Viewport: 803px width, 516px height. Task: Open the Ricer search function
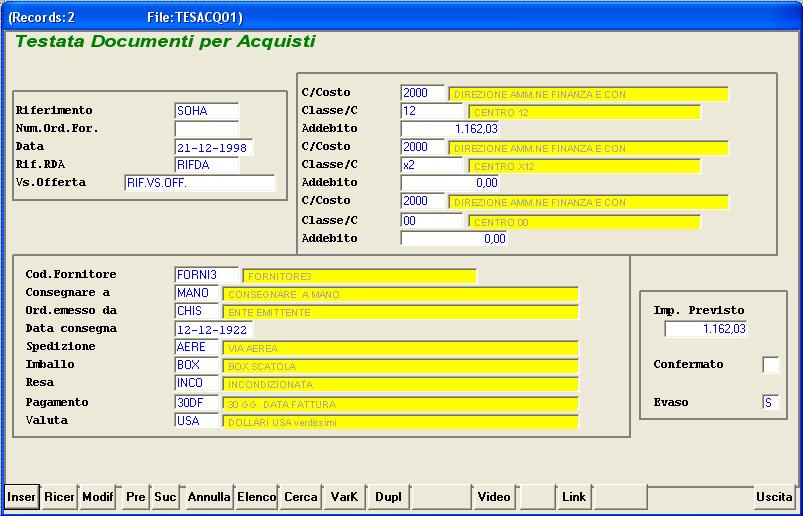point(59,497)
